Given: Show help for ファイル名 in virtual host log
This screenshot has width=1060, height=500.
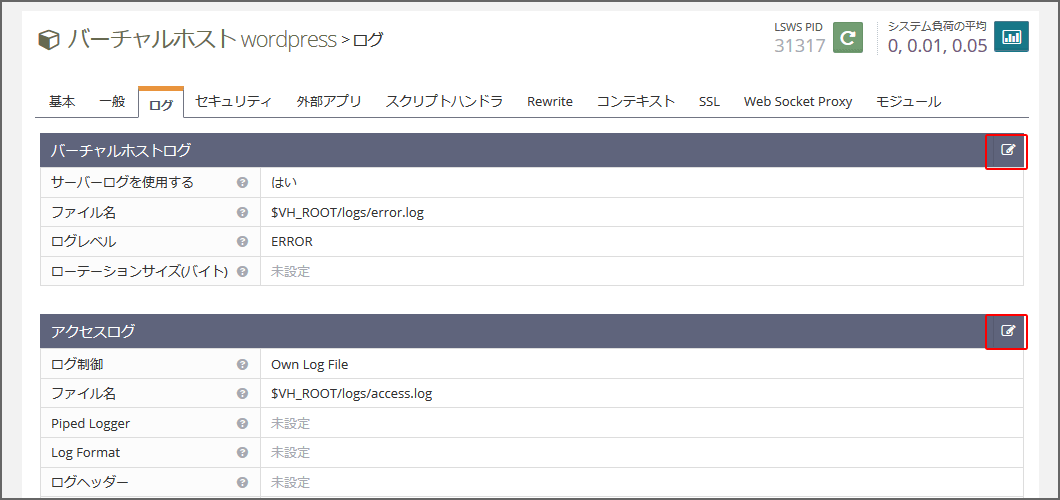Looking at the screenshot, I should click(x=241, y=212).
